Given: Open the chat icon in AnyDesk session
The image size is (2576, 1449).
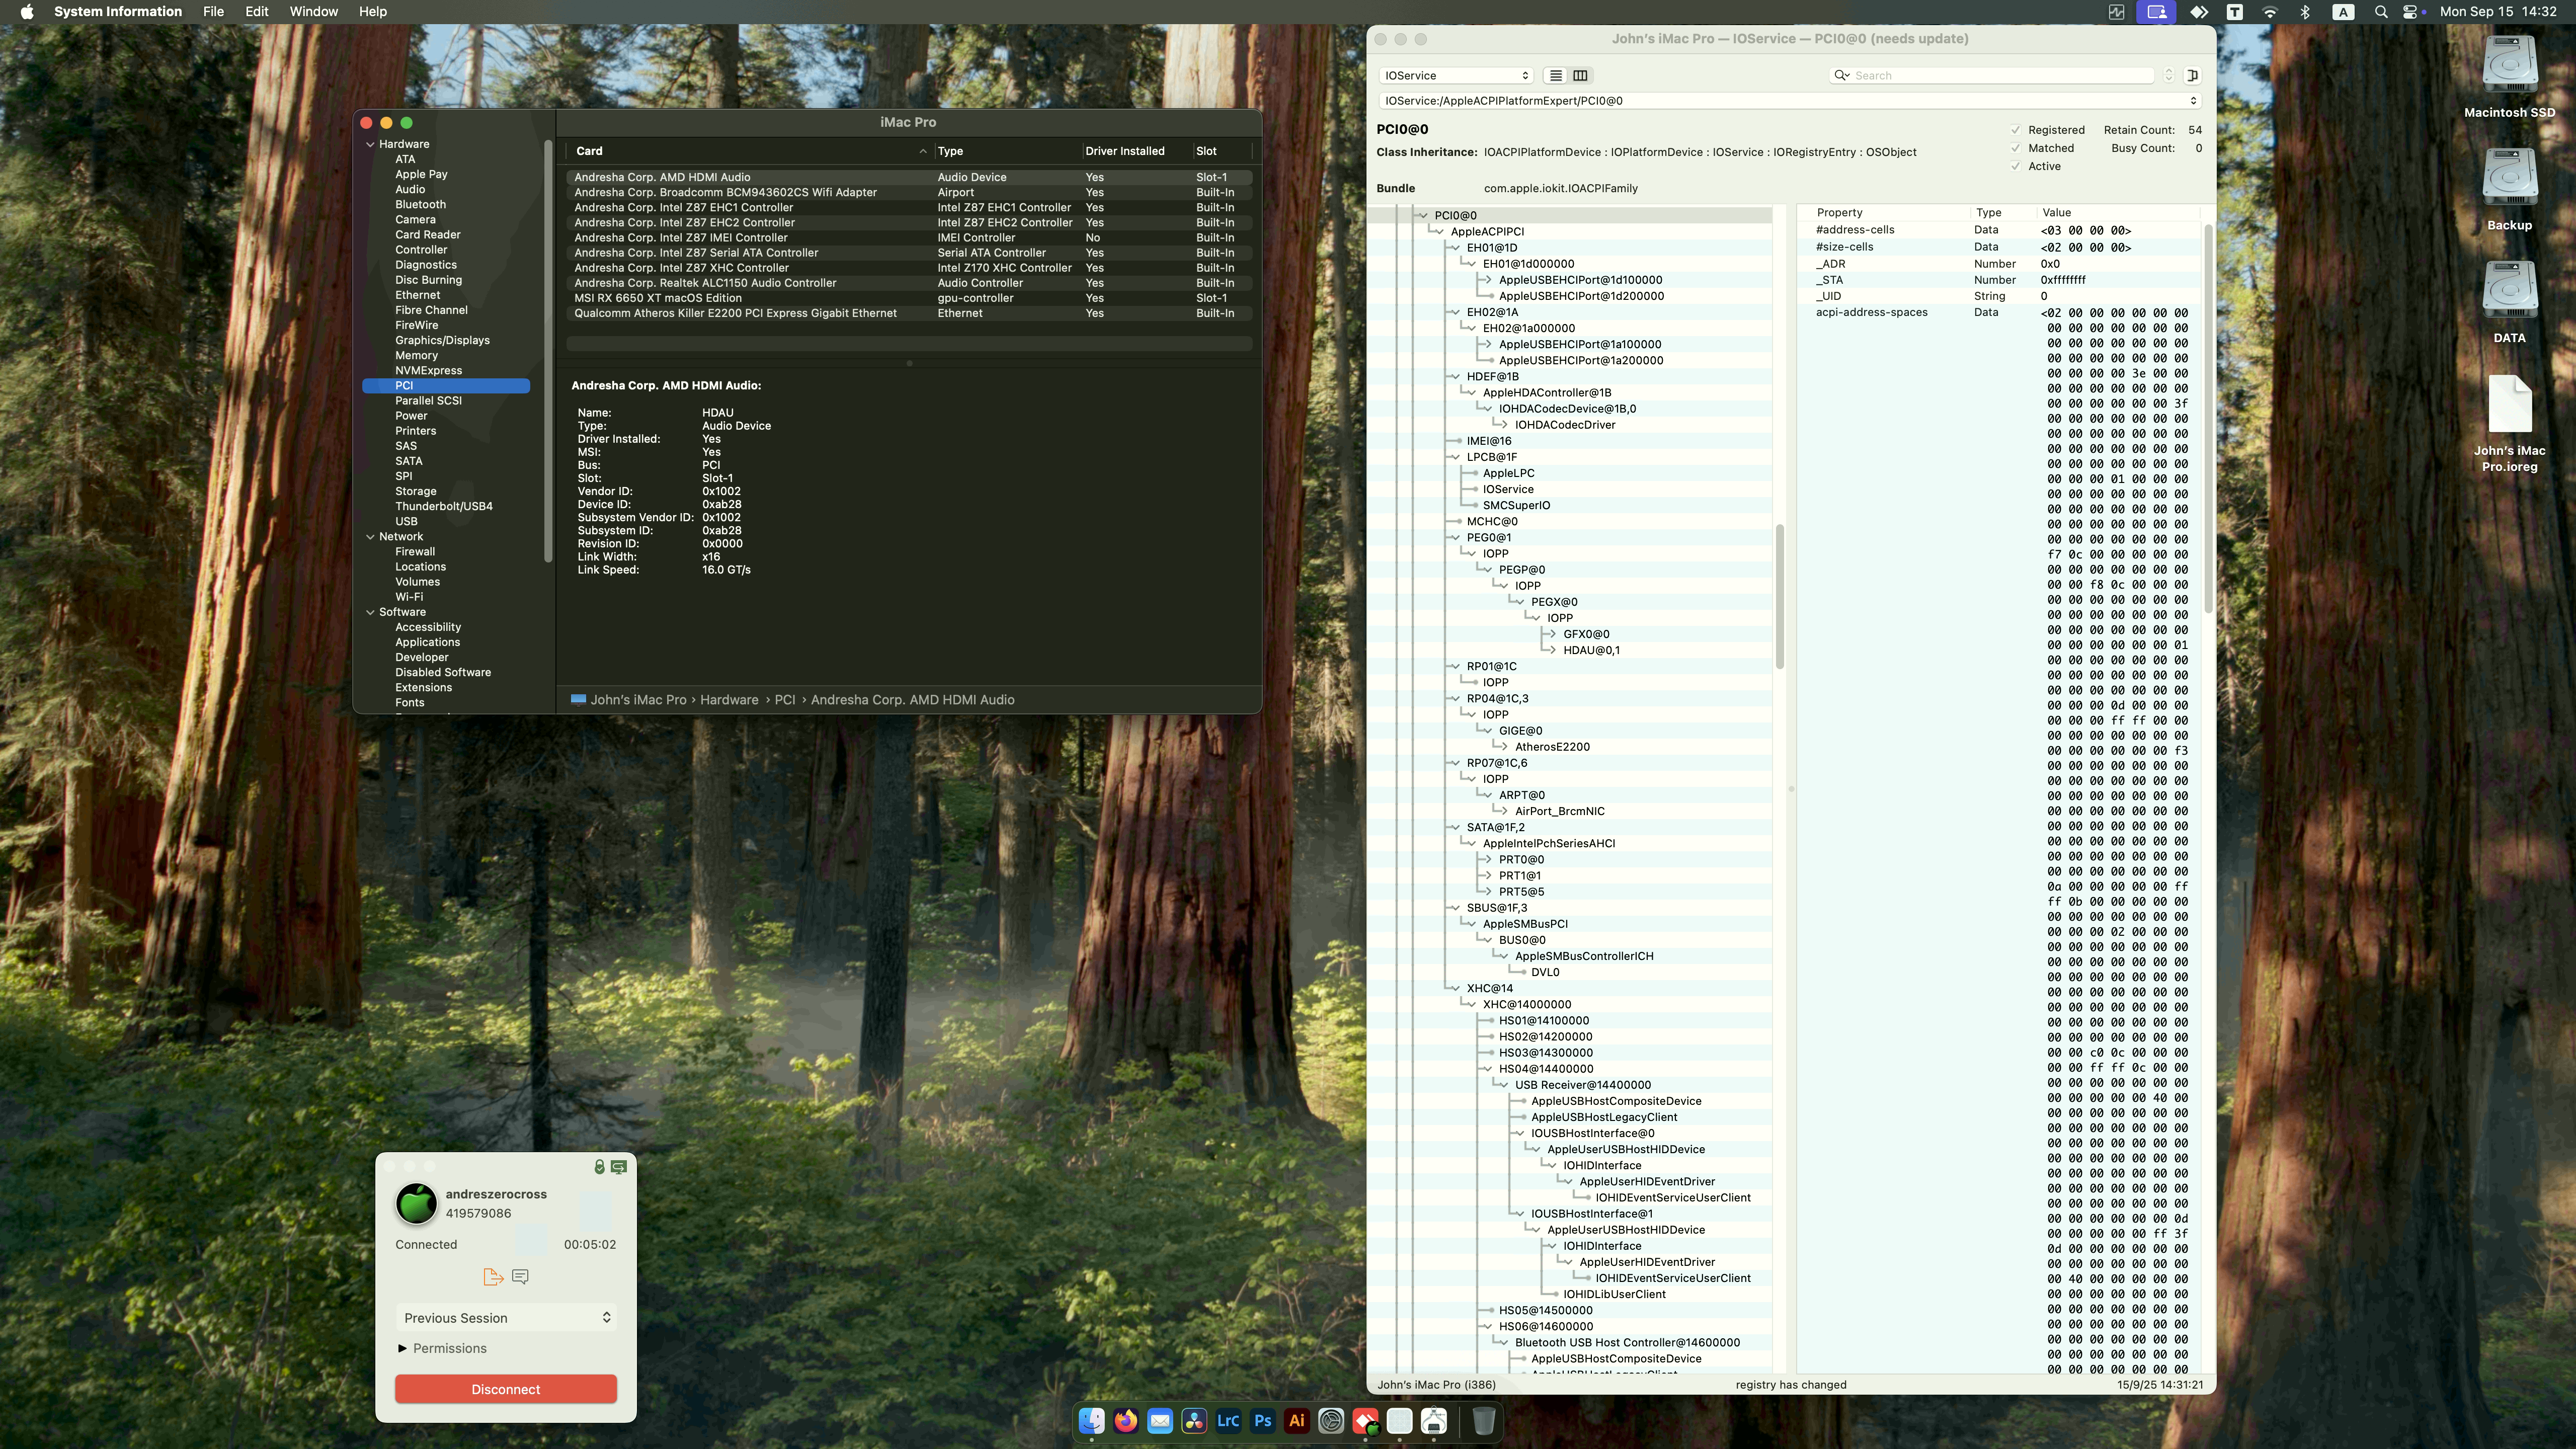Looking at the screenshot, I should click(520, 1277).
